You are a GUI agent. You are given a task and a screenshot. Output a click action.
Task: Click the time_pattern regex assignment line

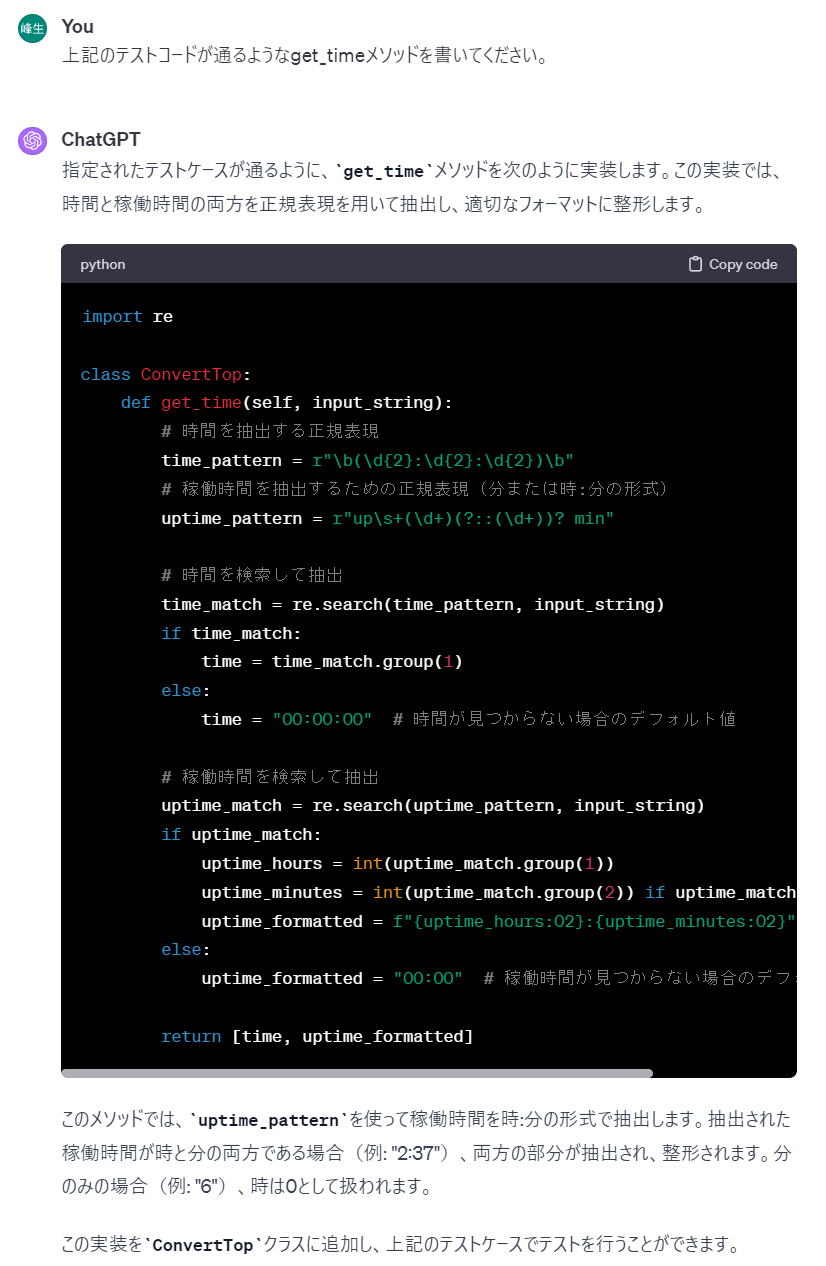point(367,460)
